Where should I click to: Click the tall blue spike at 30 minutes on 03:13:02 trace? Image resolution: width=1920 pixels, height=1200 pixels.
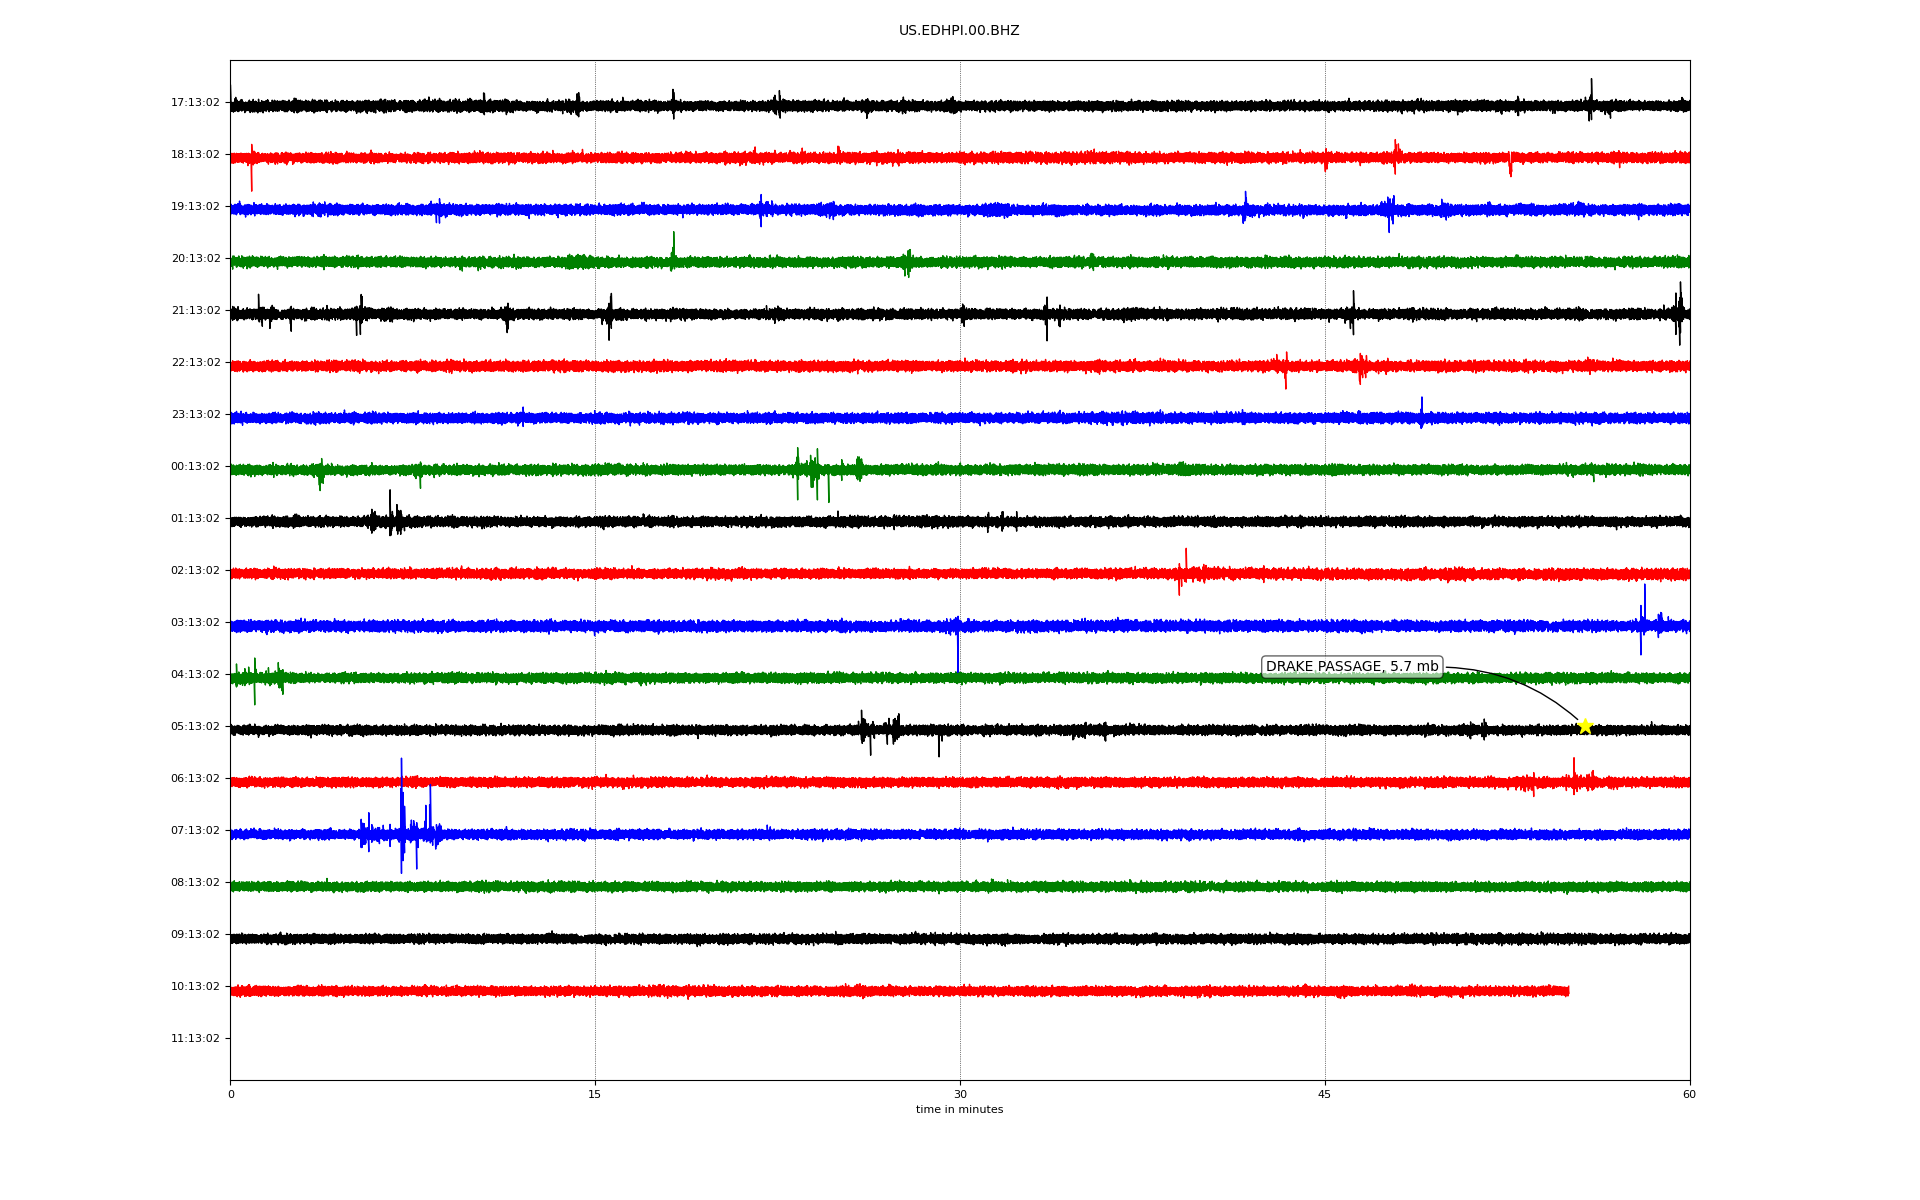pos(958,645)
